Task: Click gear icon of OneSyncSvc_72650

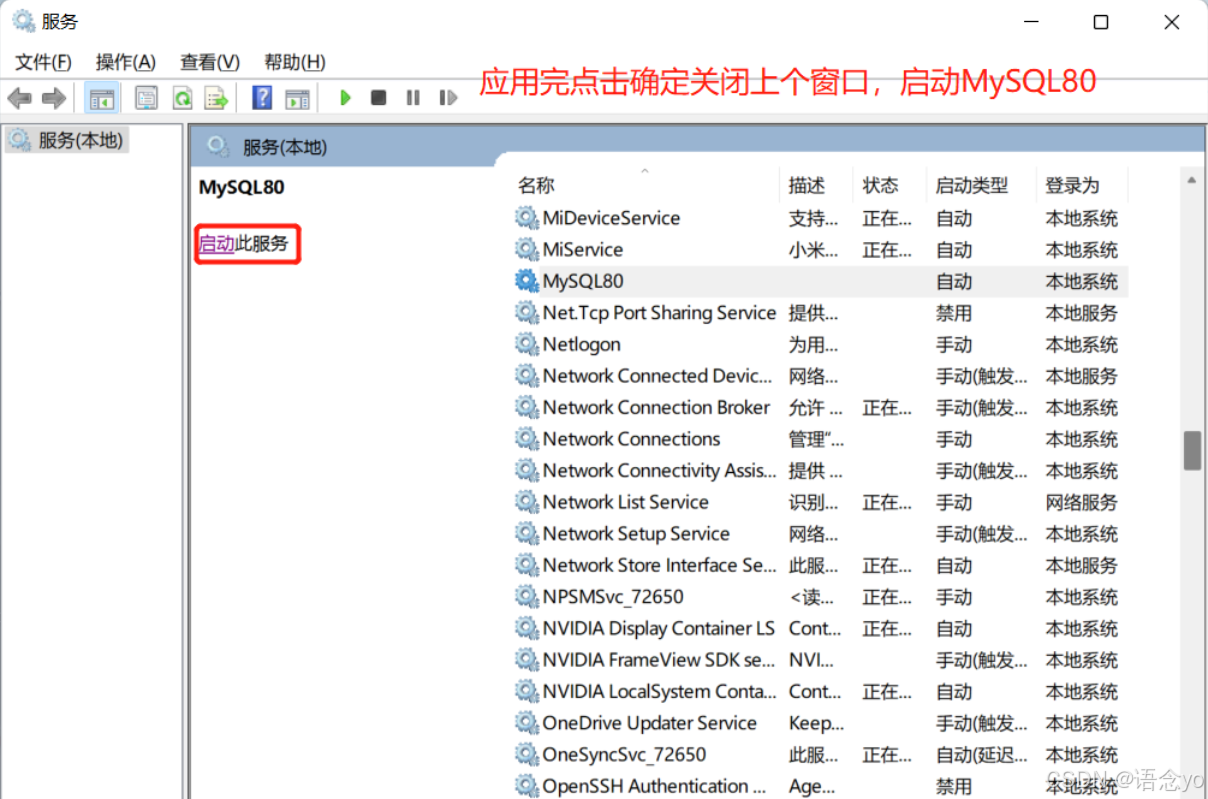Action: (527, 754)
